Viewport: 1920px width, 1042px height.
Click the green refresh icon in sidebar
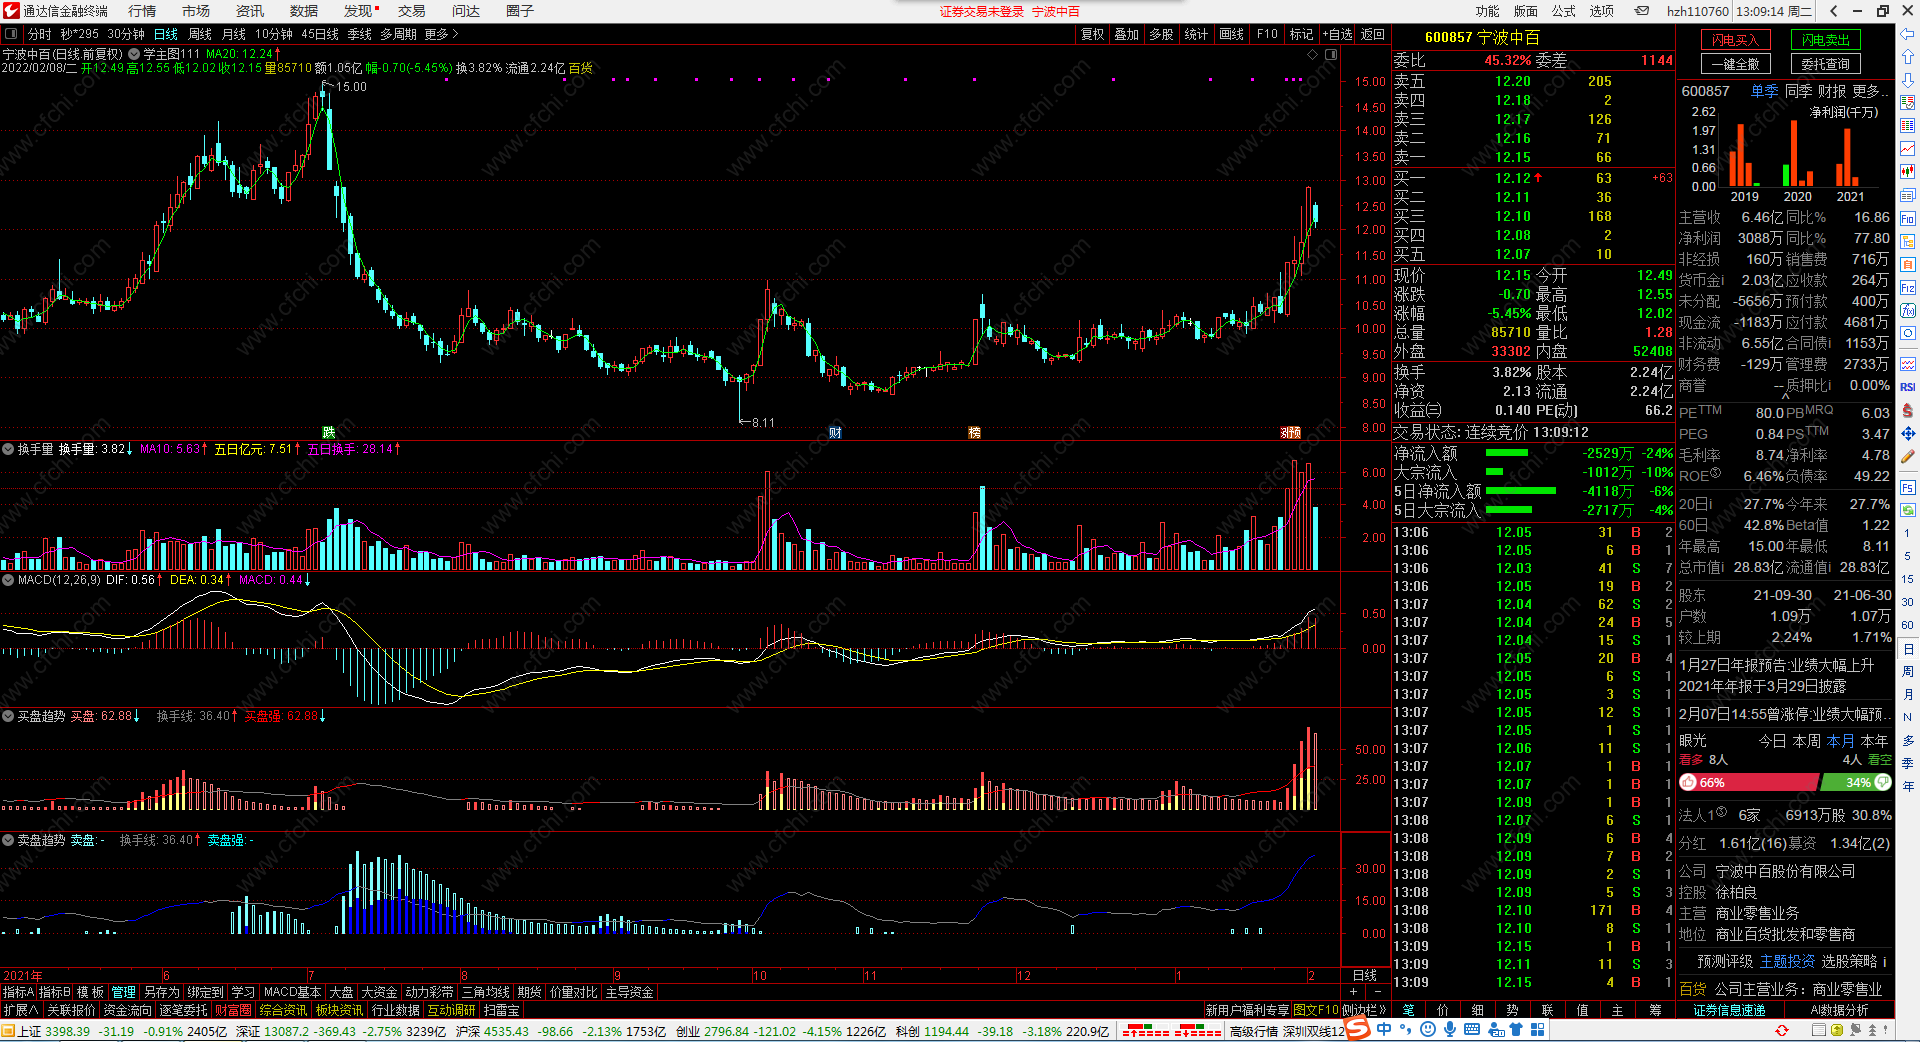(1907, 510)
